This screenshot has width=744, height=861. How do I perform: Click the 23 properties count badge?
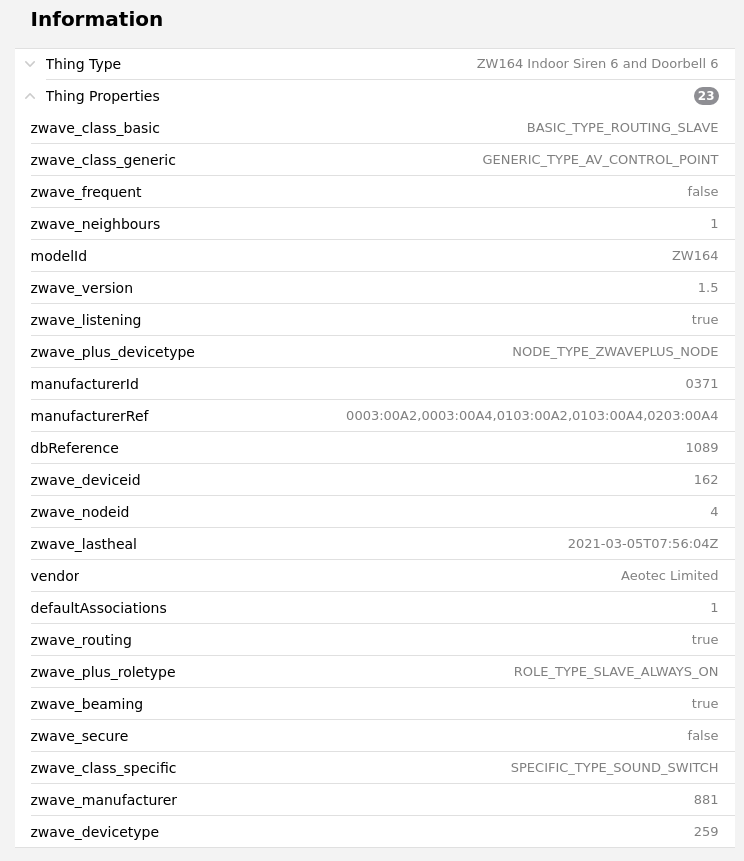pos(706,96)
